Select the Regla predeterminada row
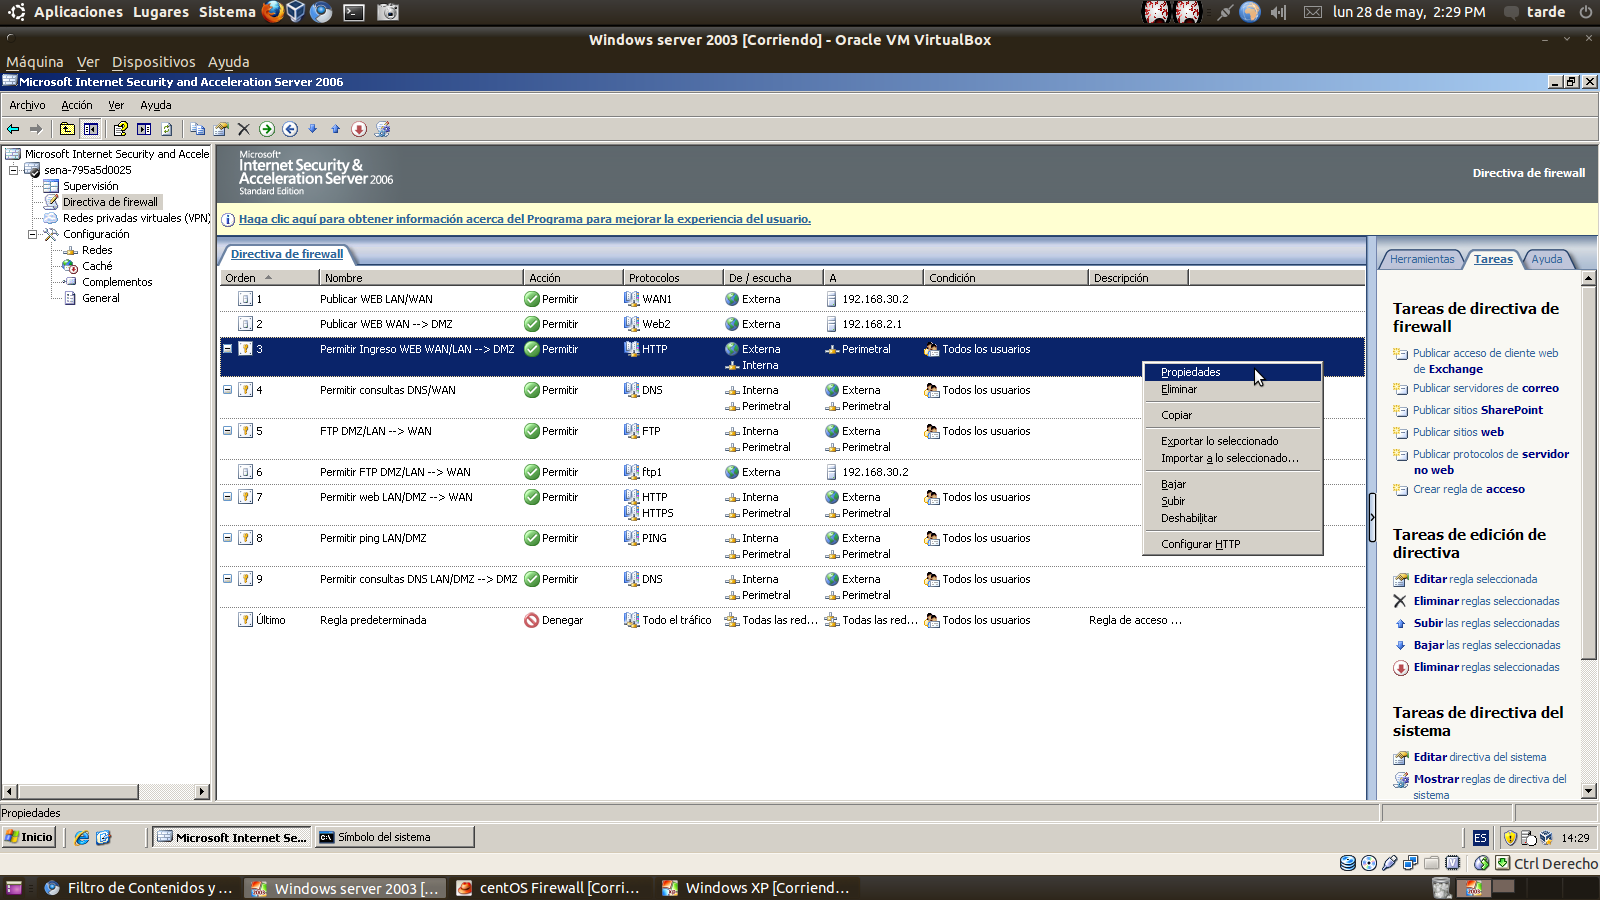The height and width of the screenshot is (900, 1600). pyautogui.click(x=792, y=620)
